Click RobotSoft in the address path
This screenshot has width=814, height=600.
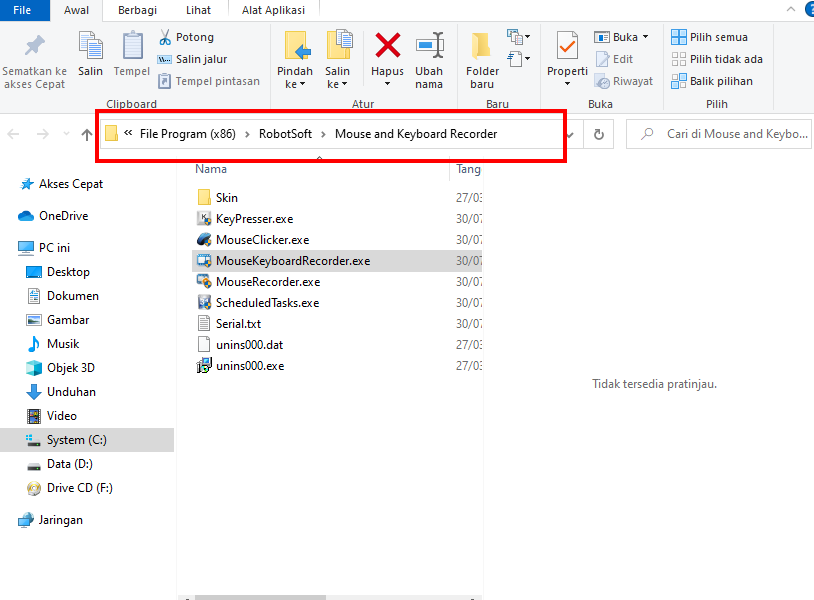pyautogui.click(x=285, y=134)
